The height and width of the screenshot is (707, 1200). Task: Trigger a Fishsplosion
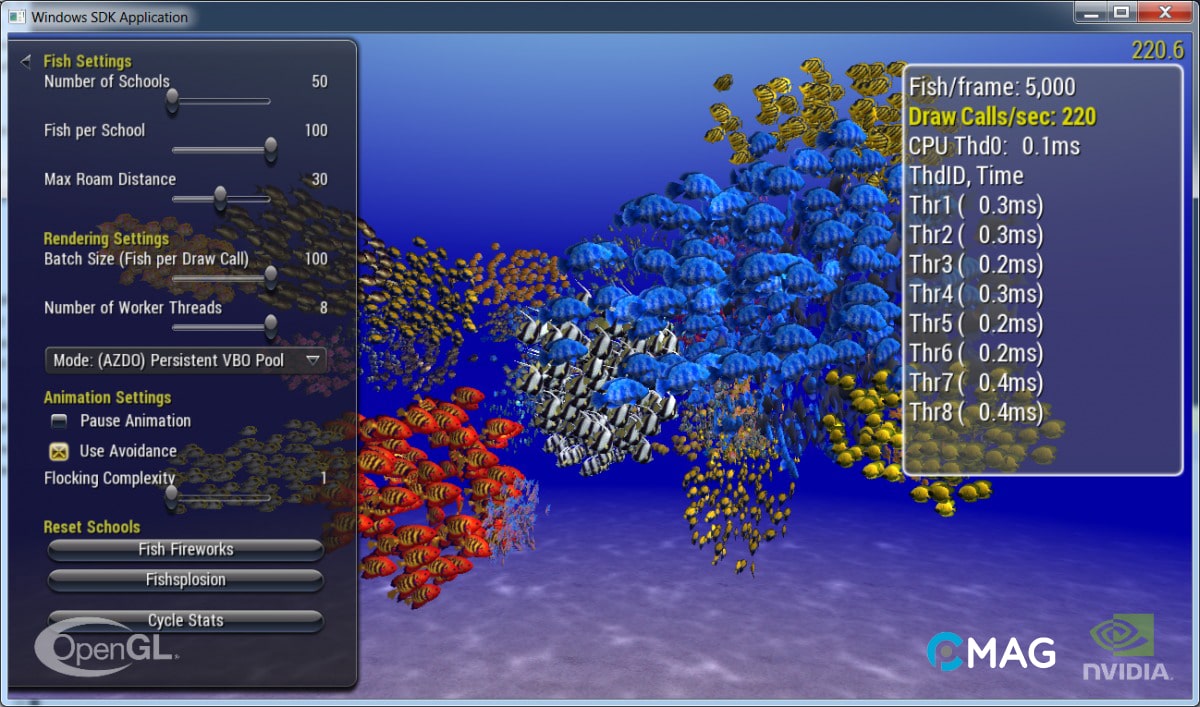click(185, 580)
